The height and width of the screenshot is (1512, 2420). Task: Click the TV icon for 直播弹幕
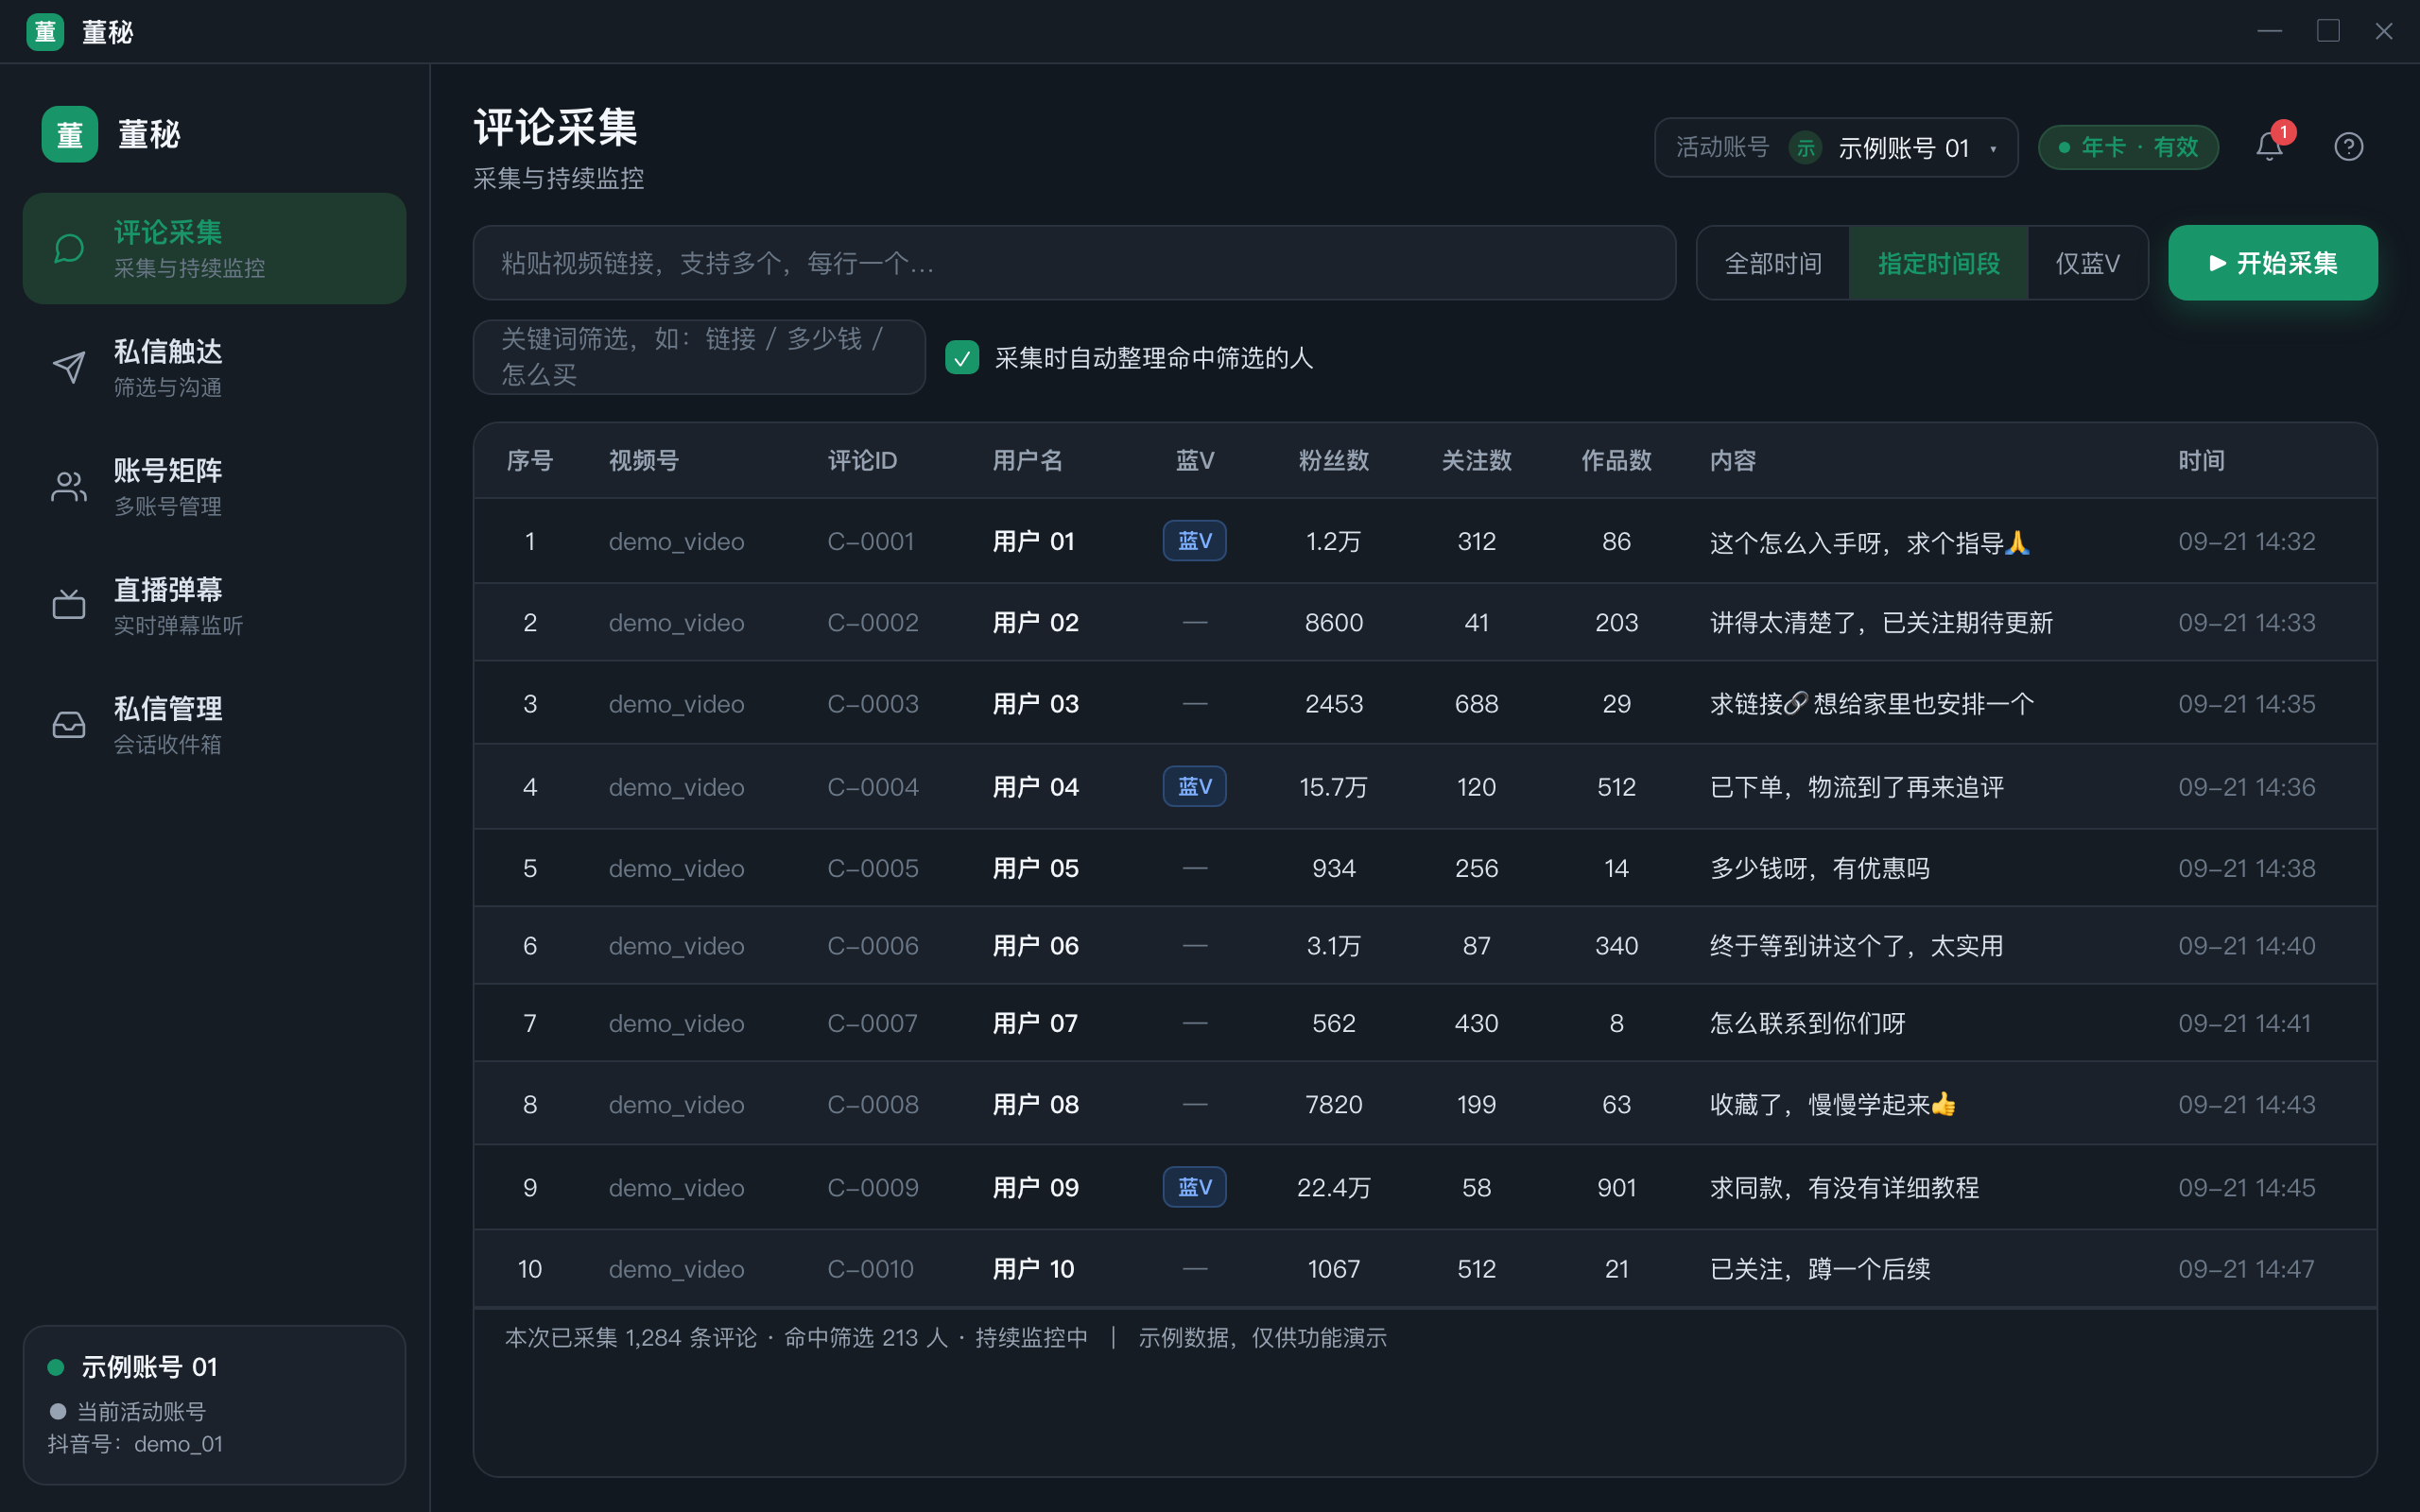coord(69,605)
